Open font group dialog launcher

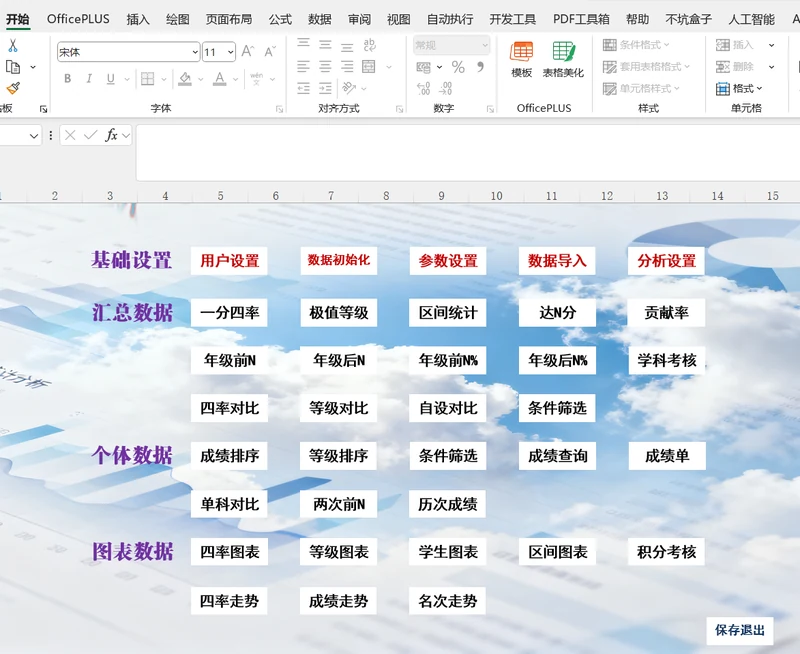[279, 109]
